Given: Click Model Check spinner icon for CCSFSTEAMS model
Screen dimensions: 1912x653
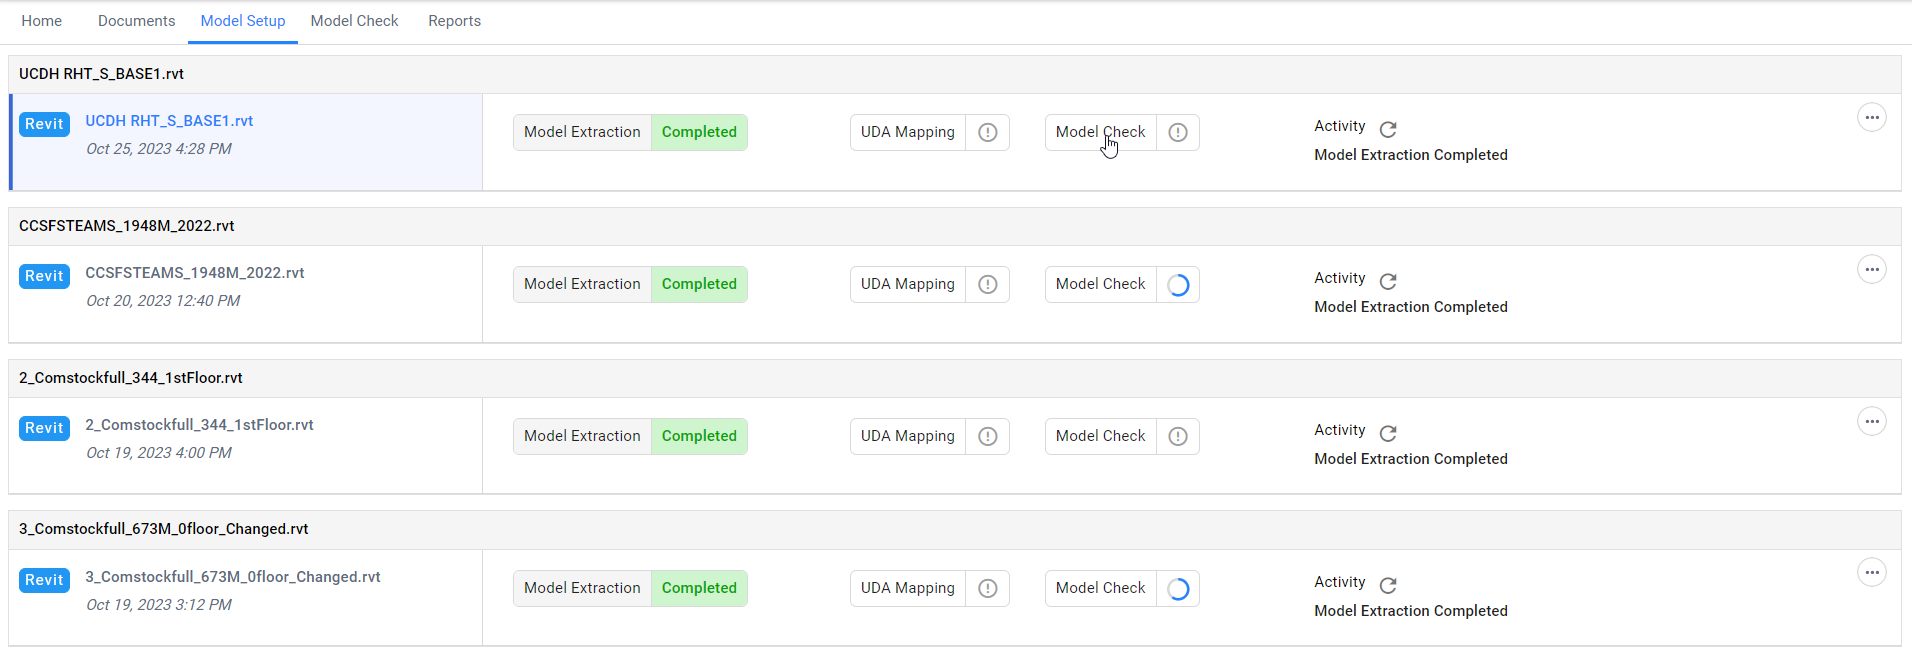Looking at the screenshot, I should tap(1178, 285).
